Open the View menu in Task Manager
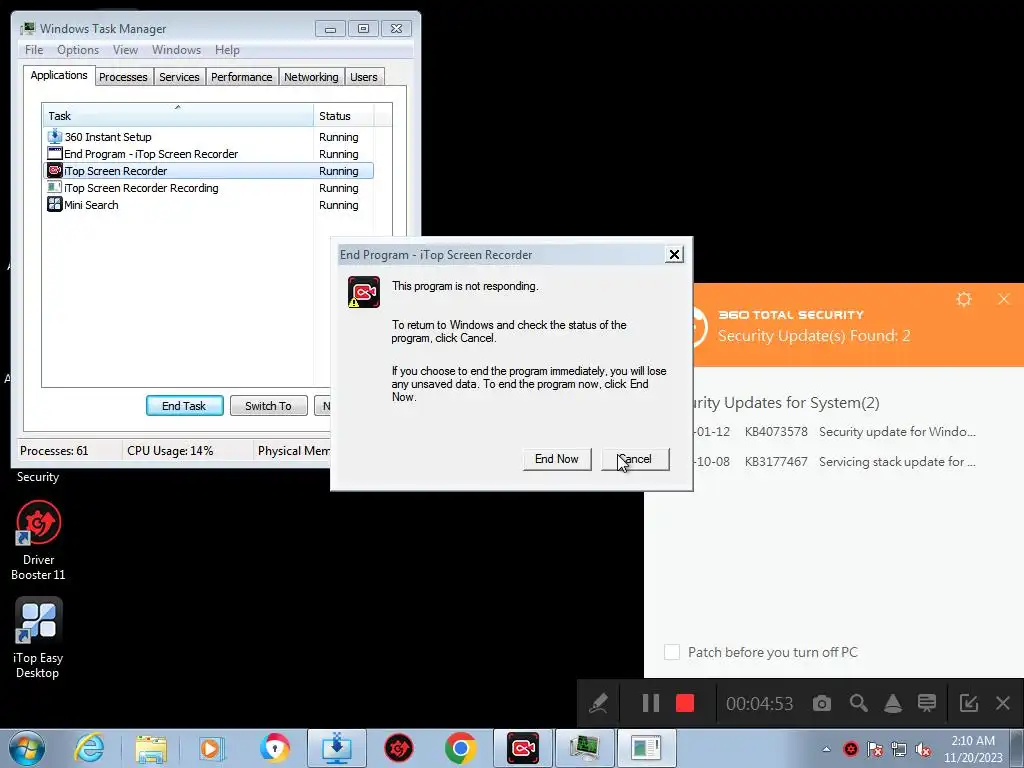The height and width of the screenshot is (768, 1024). click(125, 50)
